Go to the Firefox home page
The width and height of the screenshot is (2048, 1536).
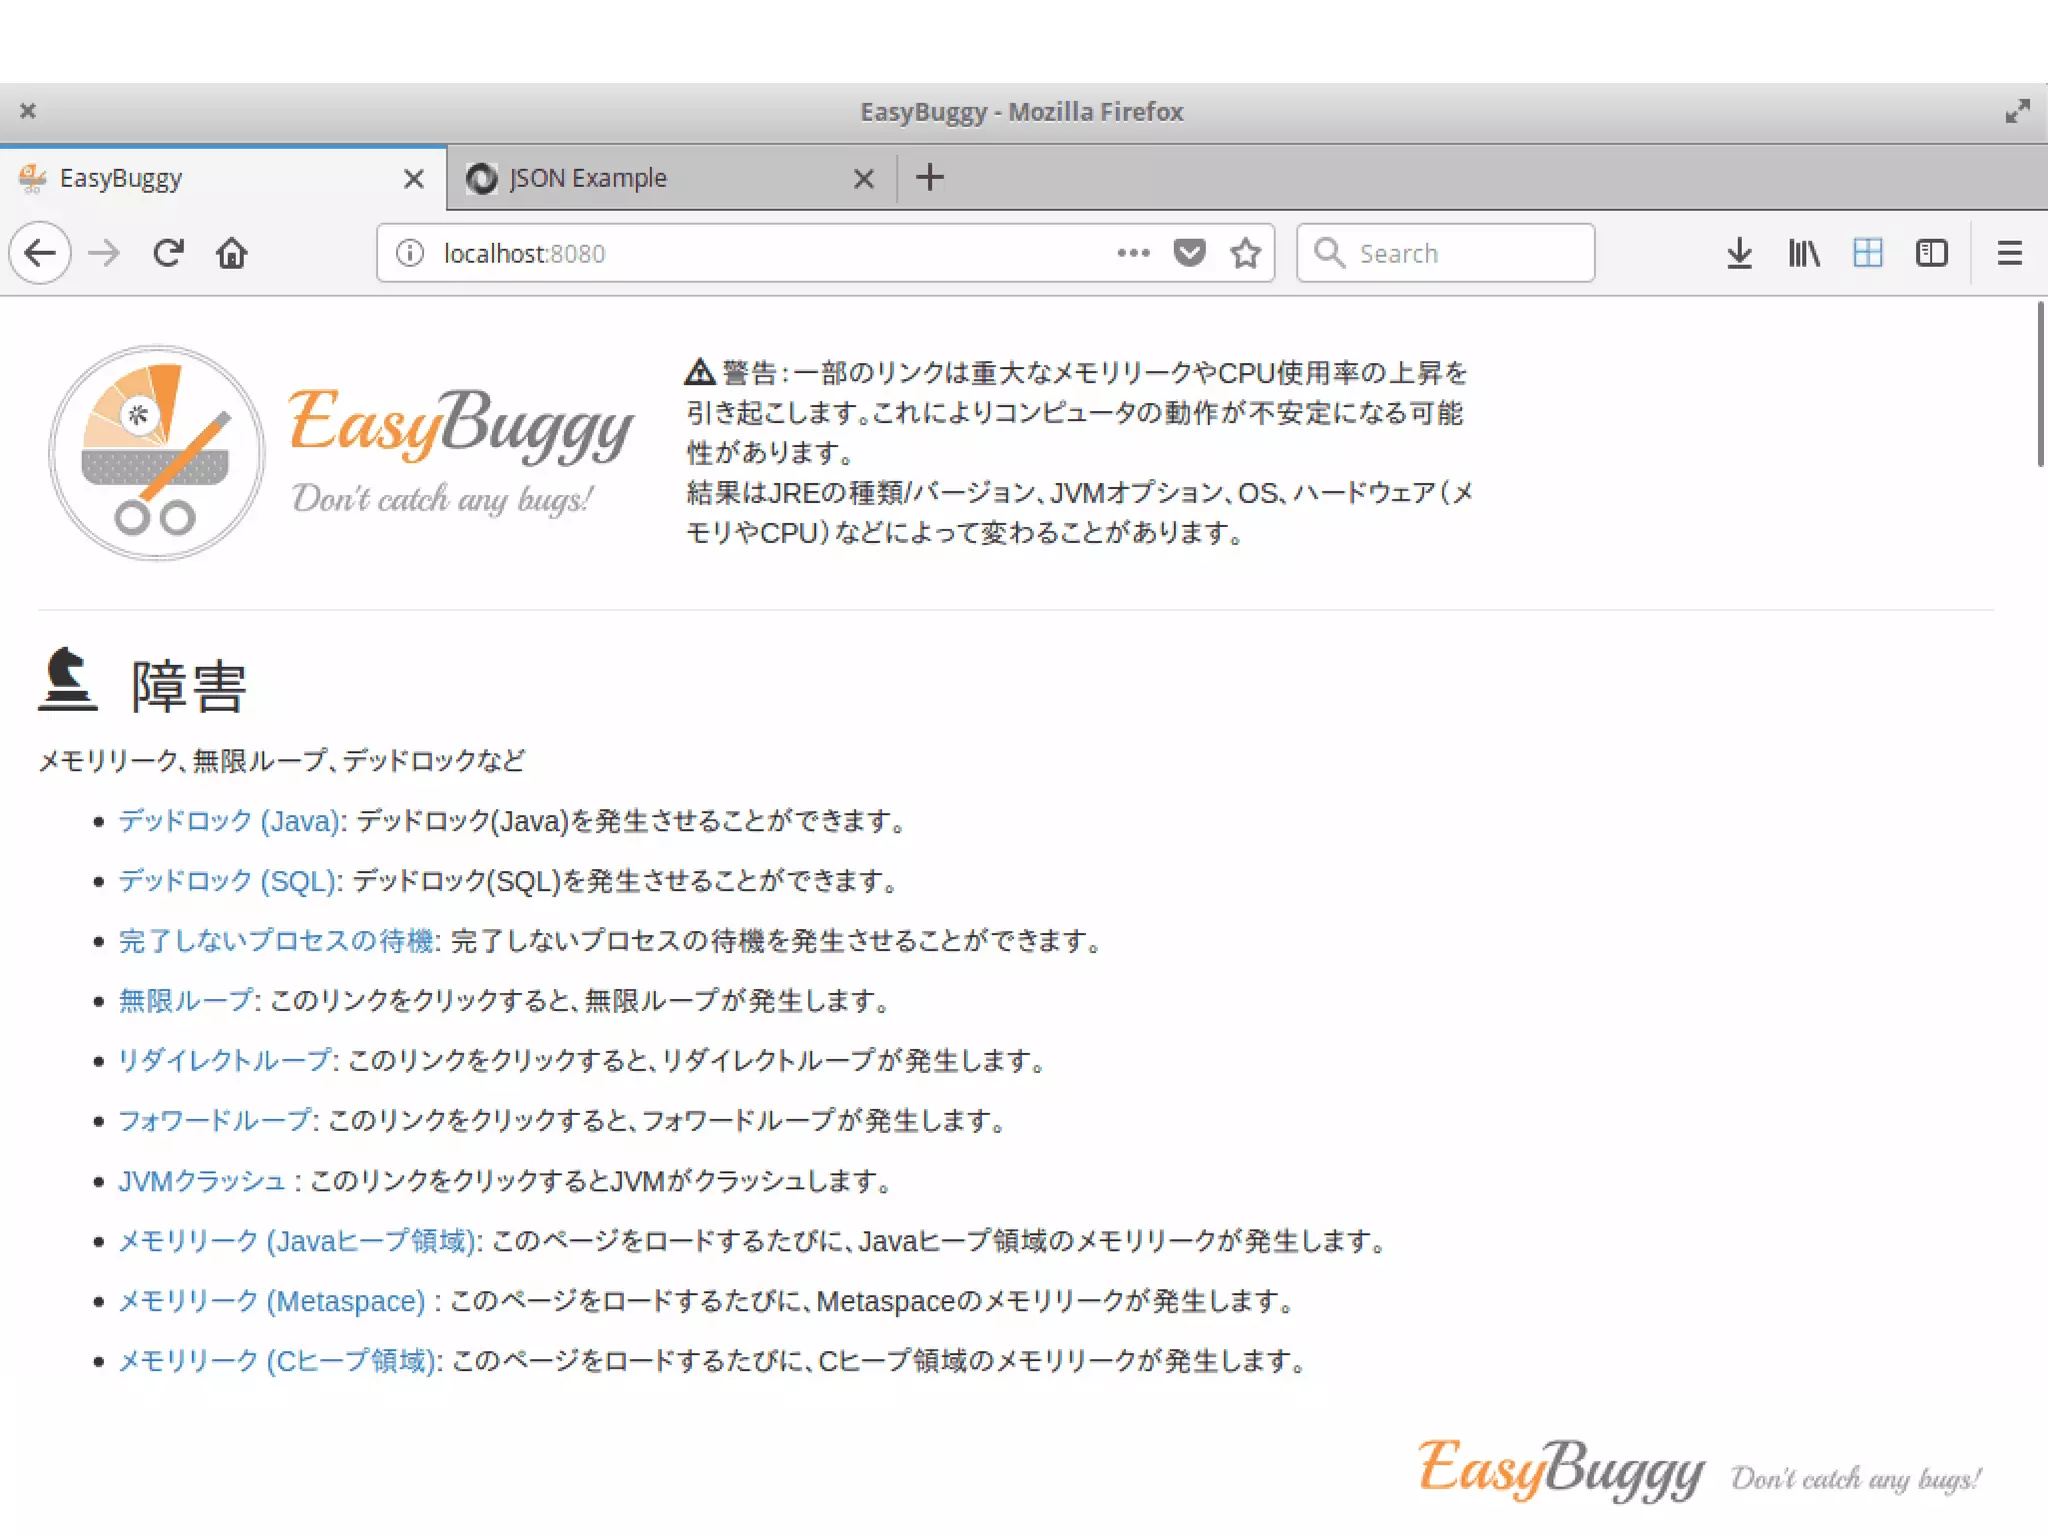tap(231, 253)
